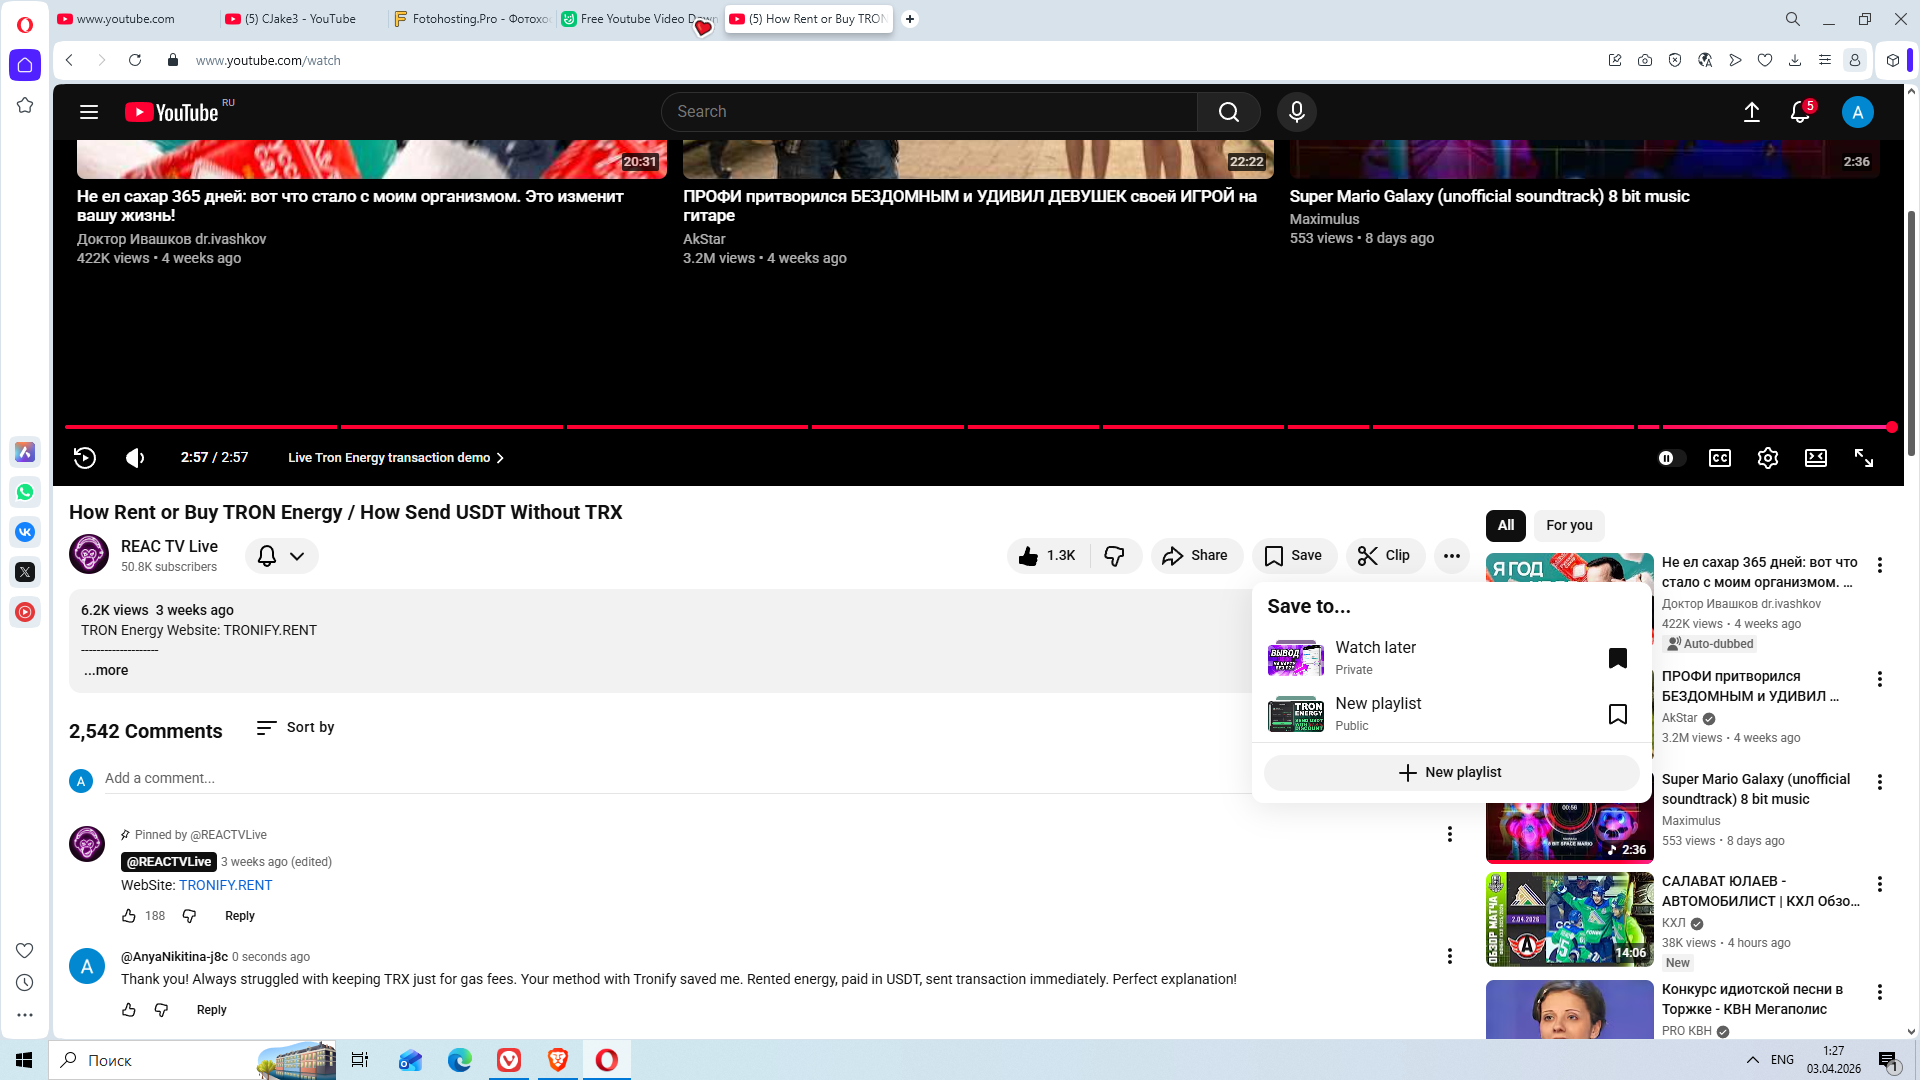Open YouTube notifications bell
This screenshot has height=1080, width=1920.
(1800, 112)
